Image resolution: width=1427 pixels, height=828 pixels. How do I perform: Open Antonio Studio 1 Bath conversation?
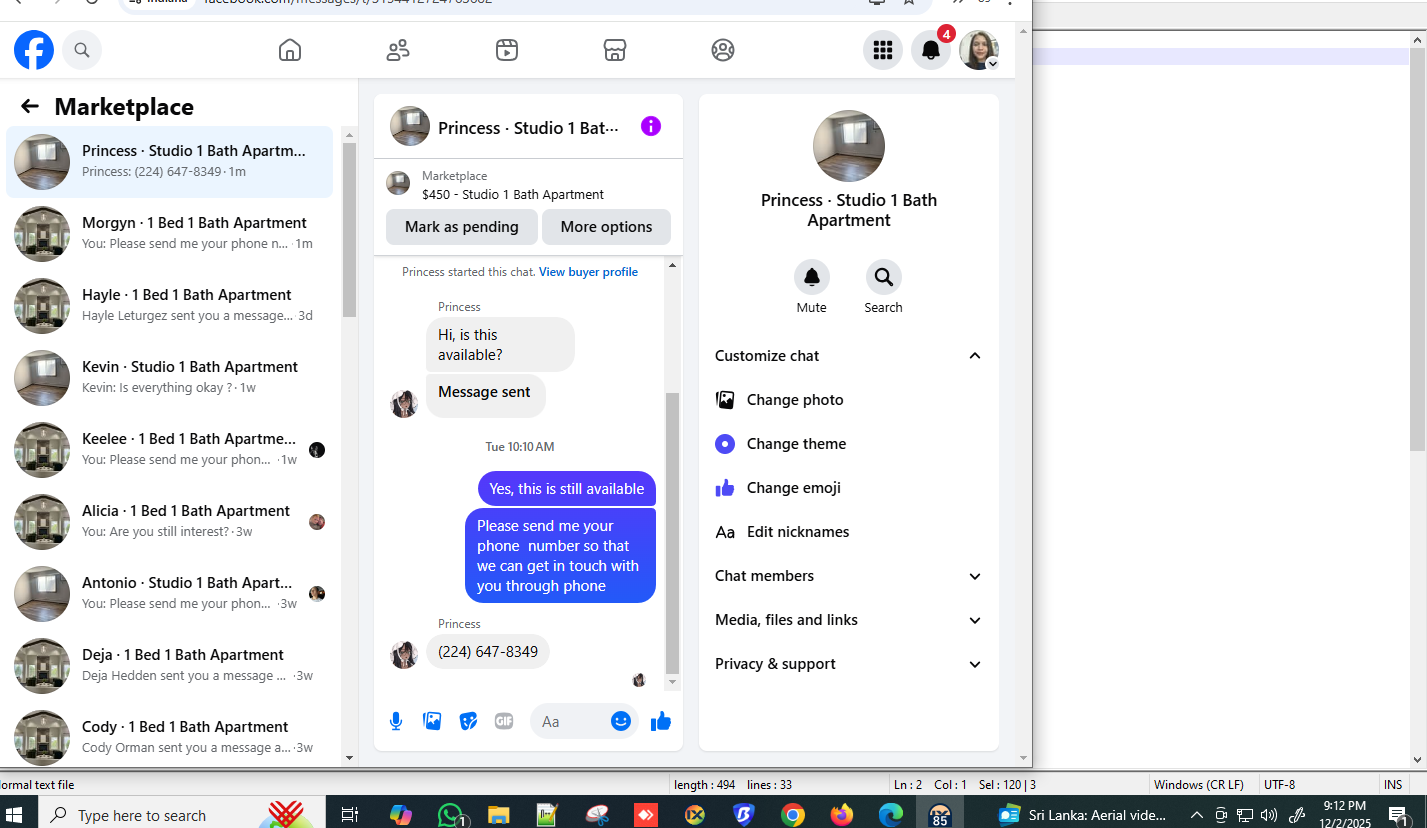[x=170, y=594]
